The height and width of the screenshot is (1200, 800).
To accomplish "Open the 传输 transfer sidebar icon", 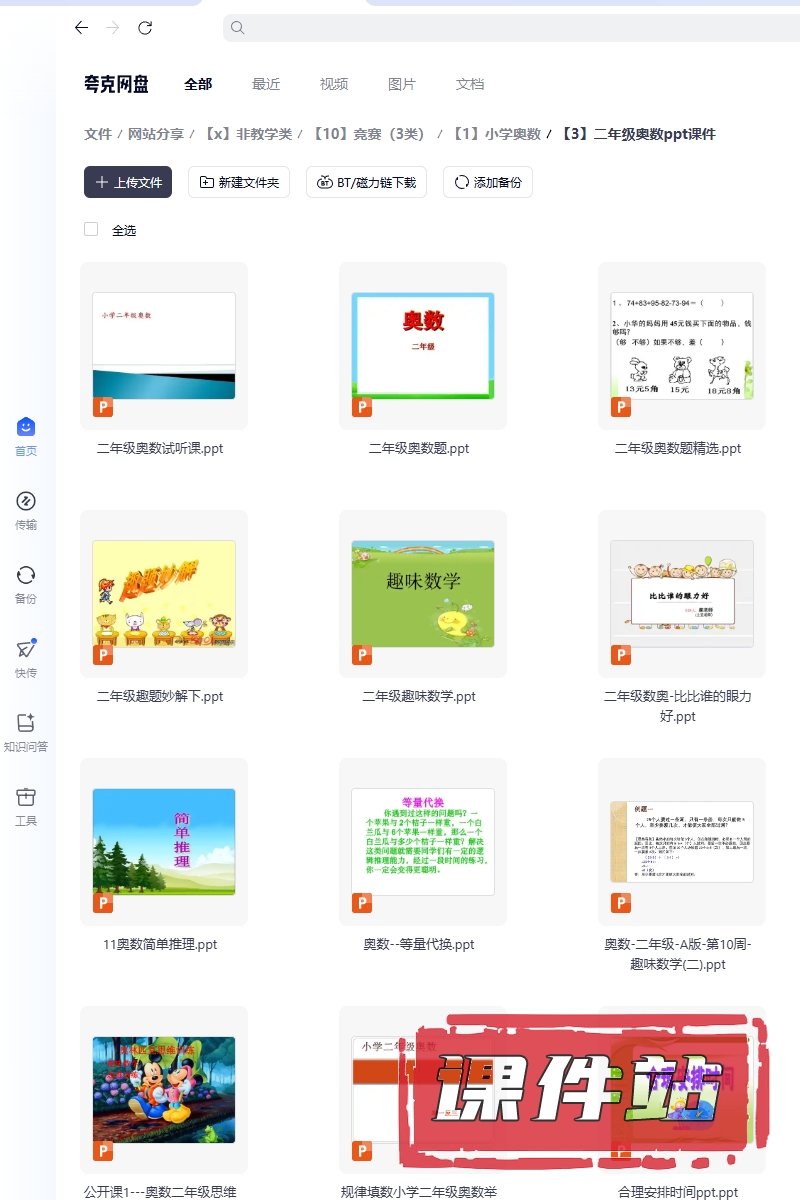I will click(x=26, y=502).
